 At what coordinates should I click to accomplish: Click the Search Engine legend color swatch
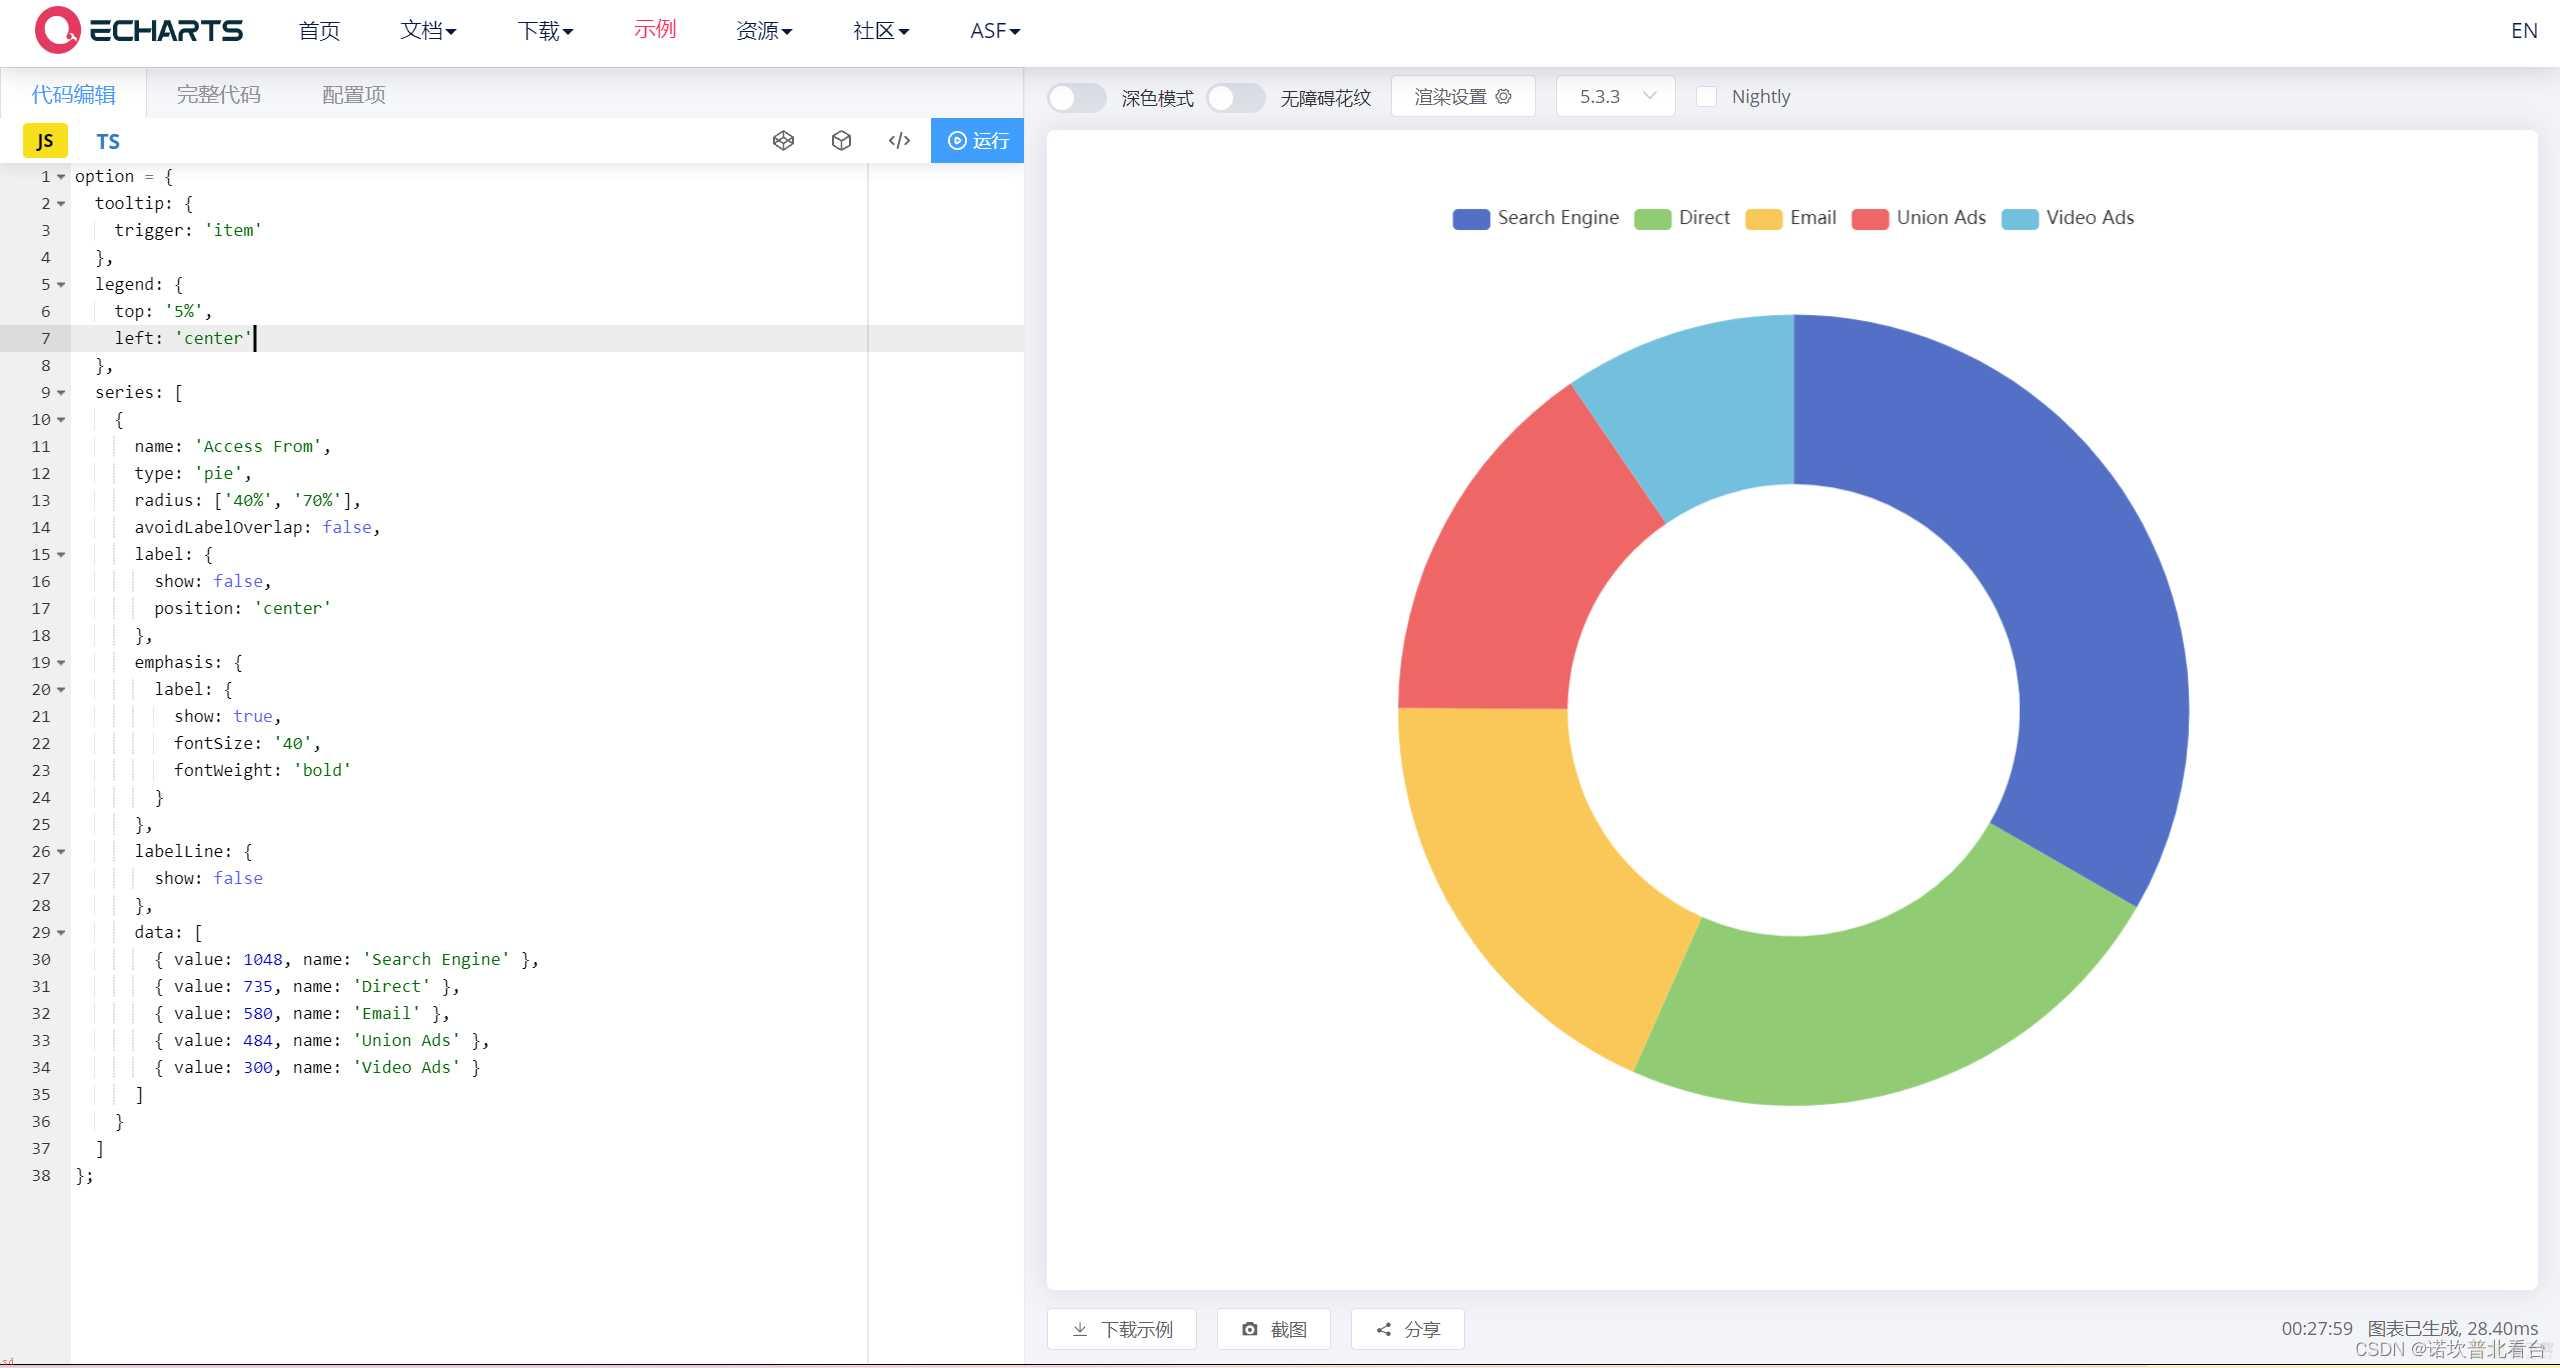[x=1471, y=219]
